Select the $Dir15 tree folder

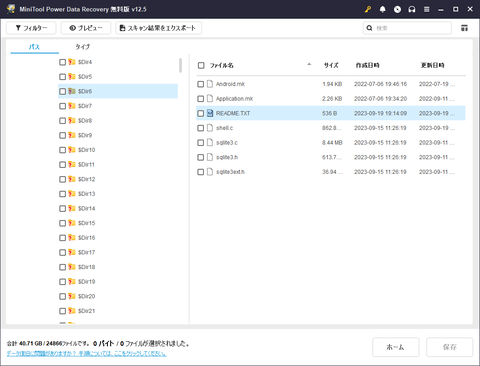pyautogui.click(x=86, y=223)
